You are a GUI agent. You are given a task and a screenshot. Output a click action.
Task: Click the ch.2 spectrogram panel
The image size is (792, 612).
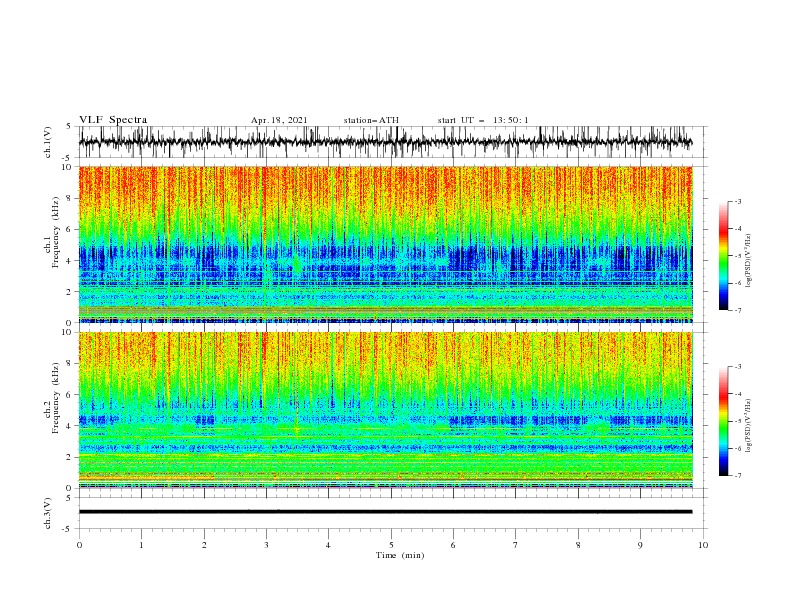[385, 410]
